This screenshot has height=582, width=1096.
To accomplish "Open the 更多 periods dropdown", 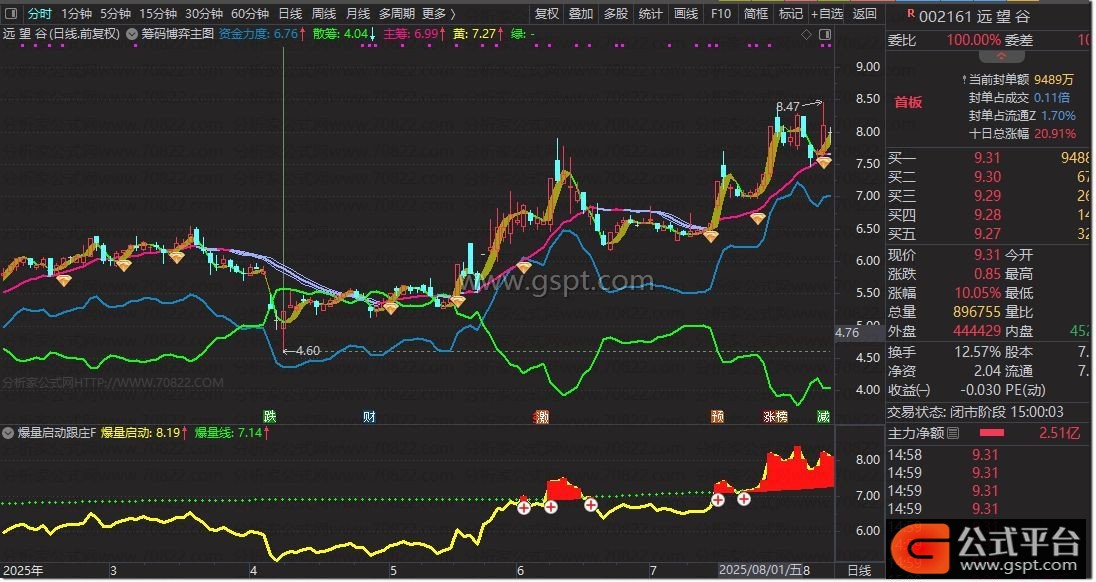I will 438,14.
